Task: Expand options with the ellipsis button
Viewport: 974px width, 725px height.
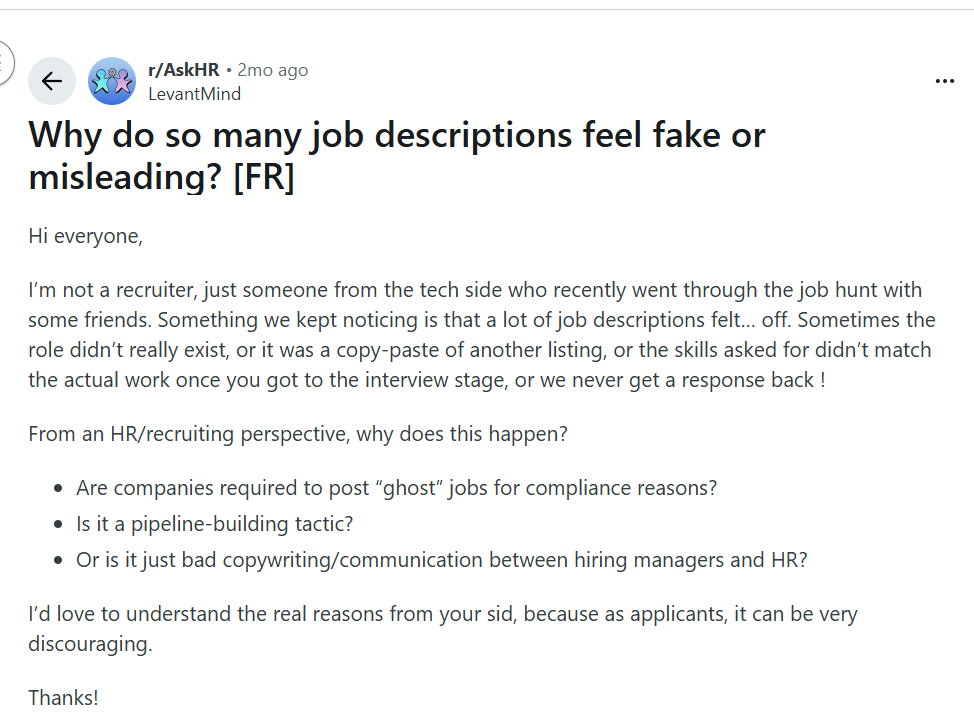Action: click(x=944, y=80)
